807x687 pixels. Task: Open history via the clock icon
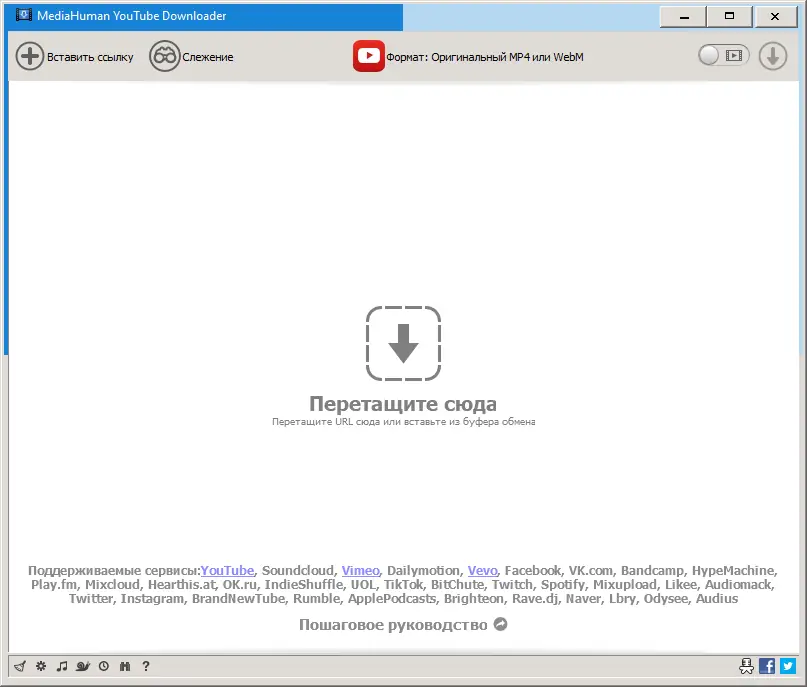click(105, 666)
